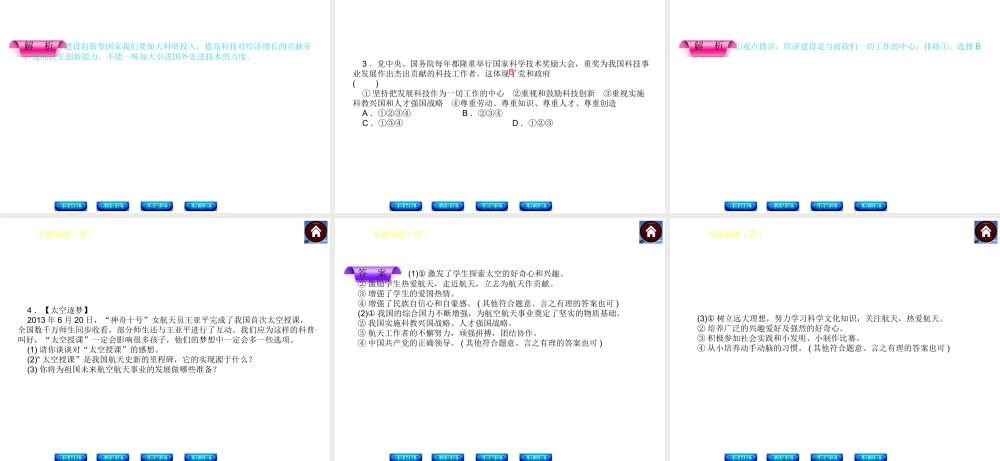Screen dimensions: 1000x461
Task: Click the third blue button under the 创新型国家 解析 slide
Action: [x=157, y=206]
